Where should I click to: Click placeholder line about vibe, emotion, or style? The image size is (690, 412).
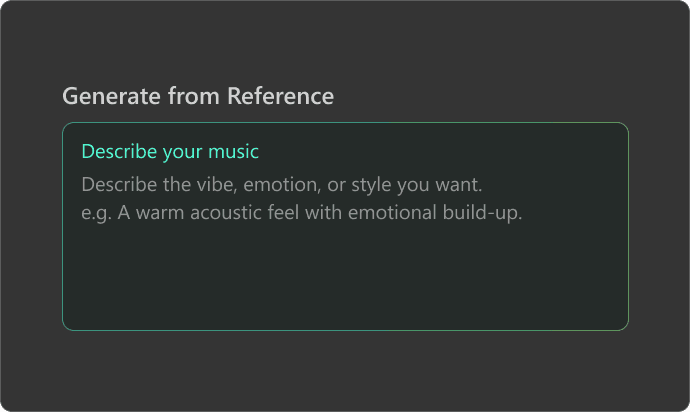coord(282,184)
